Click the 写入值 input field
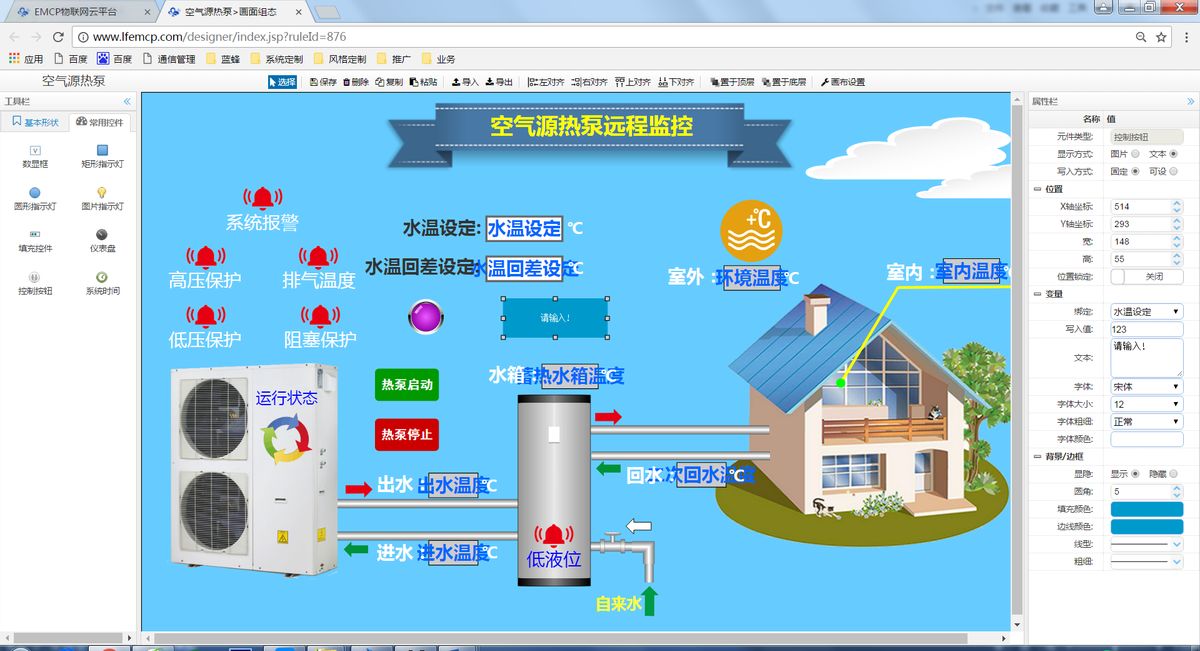1200x651 pixels. click(1146, 329)
